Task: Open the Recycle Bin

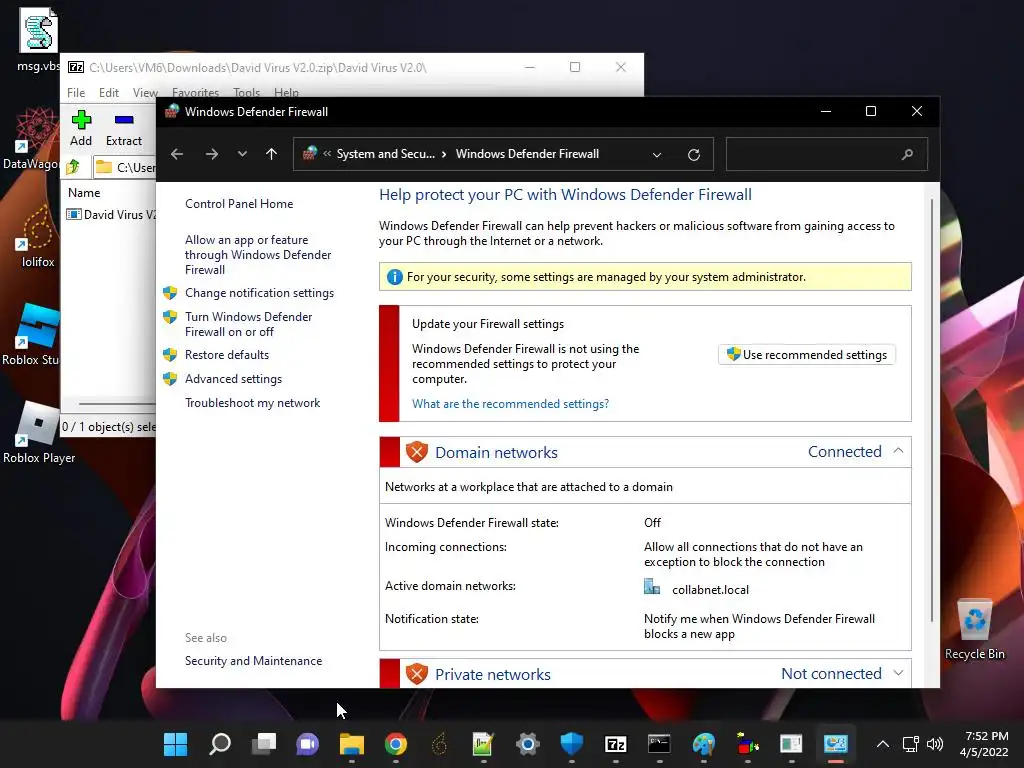Action: click(x=974, y=629)
